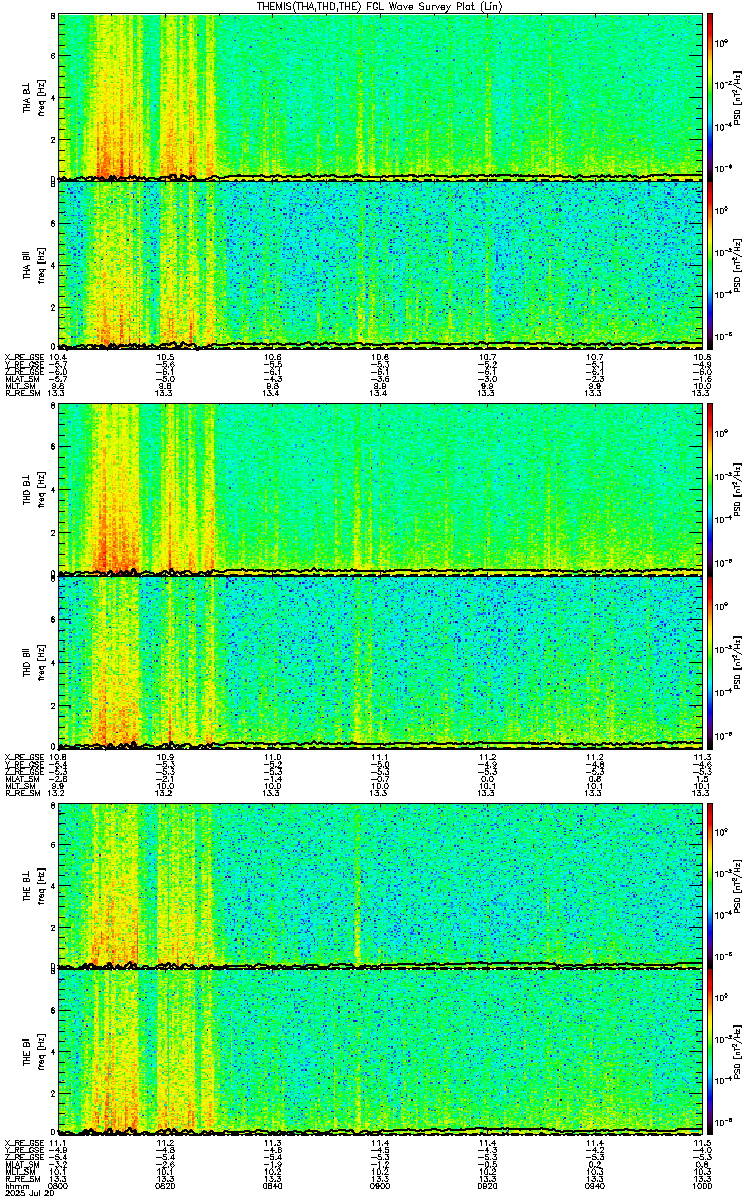Click the PSD color bar beside THD B-perpendicular panel
Viewport: 750px width, 1200px height.
(x=711, y=490)
